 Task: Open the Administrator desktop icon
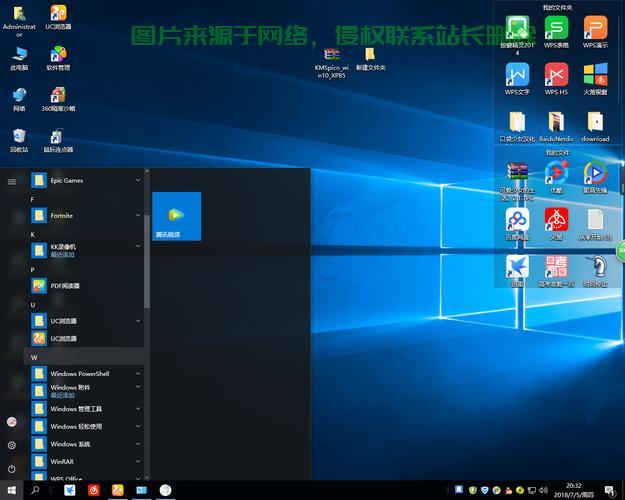tap(19, 21)
